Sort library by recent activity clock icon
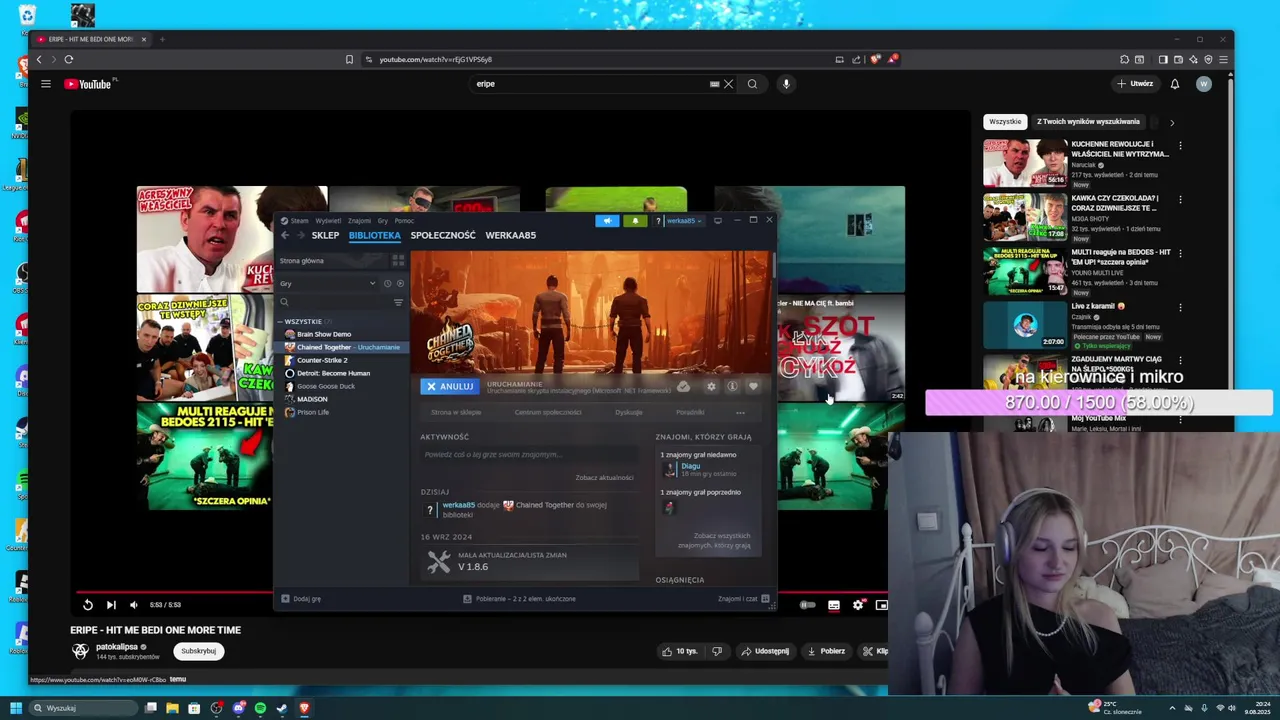 click(388, 284)
